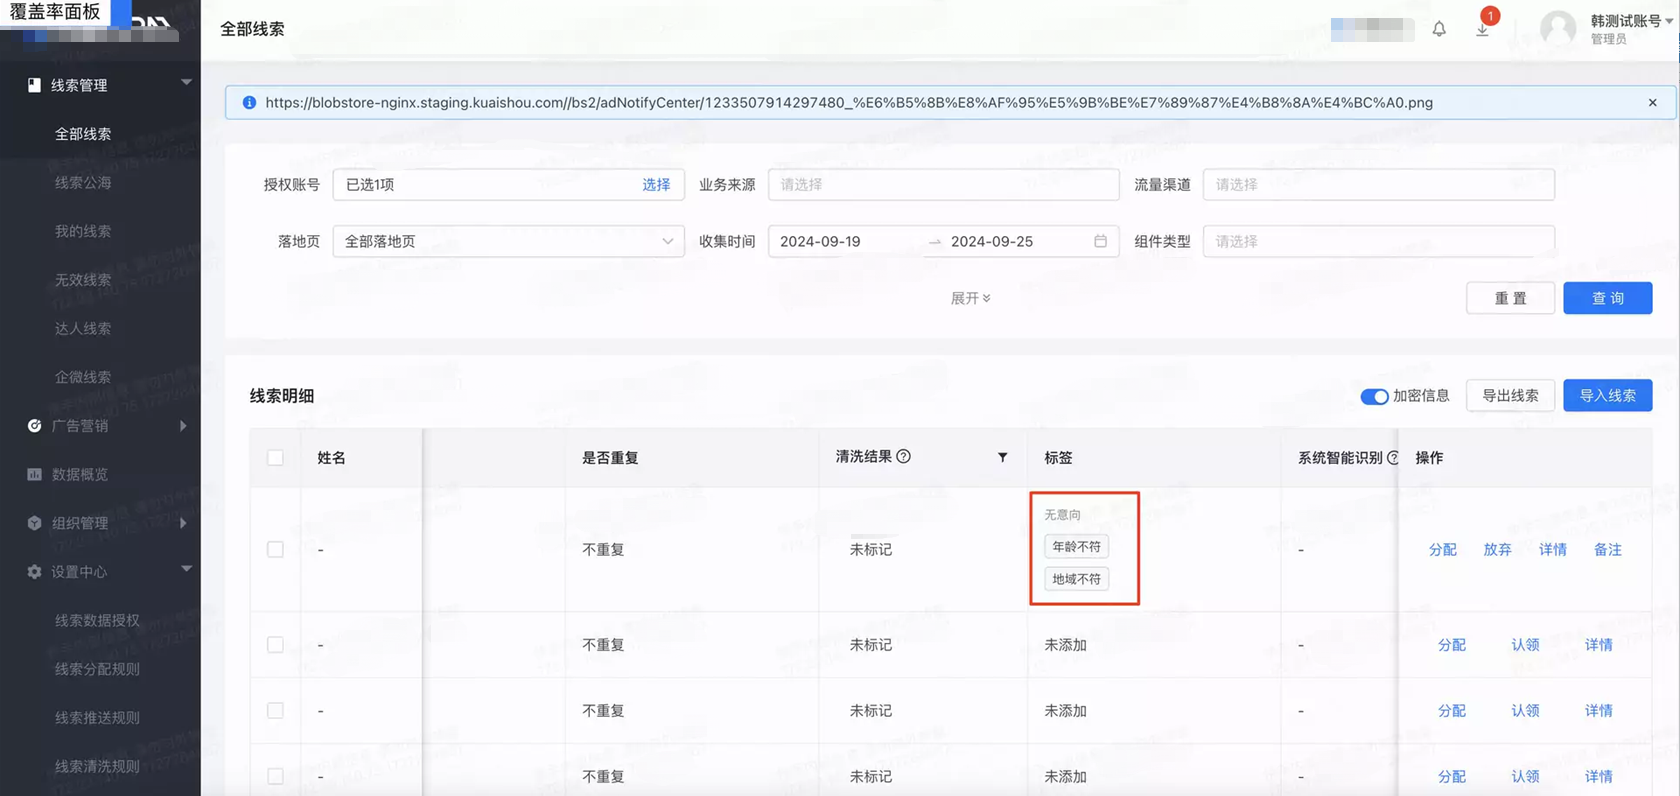Image resolution: width=1680 pixels, height=796 pixels.
Task: Open the 流量渠道 dropdown
Action: tap(1378, 184)
